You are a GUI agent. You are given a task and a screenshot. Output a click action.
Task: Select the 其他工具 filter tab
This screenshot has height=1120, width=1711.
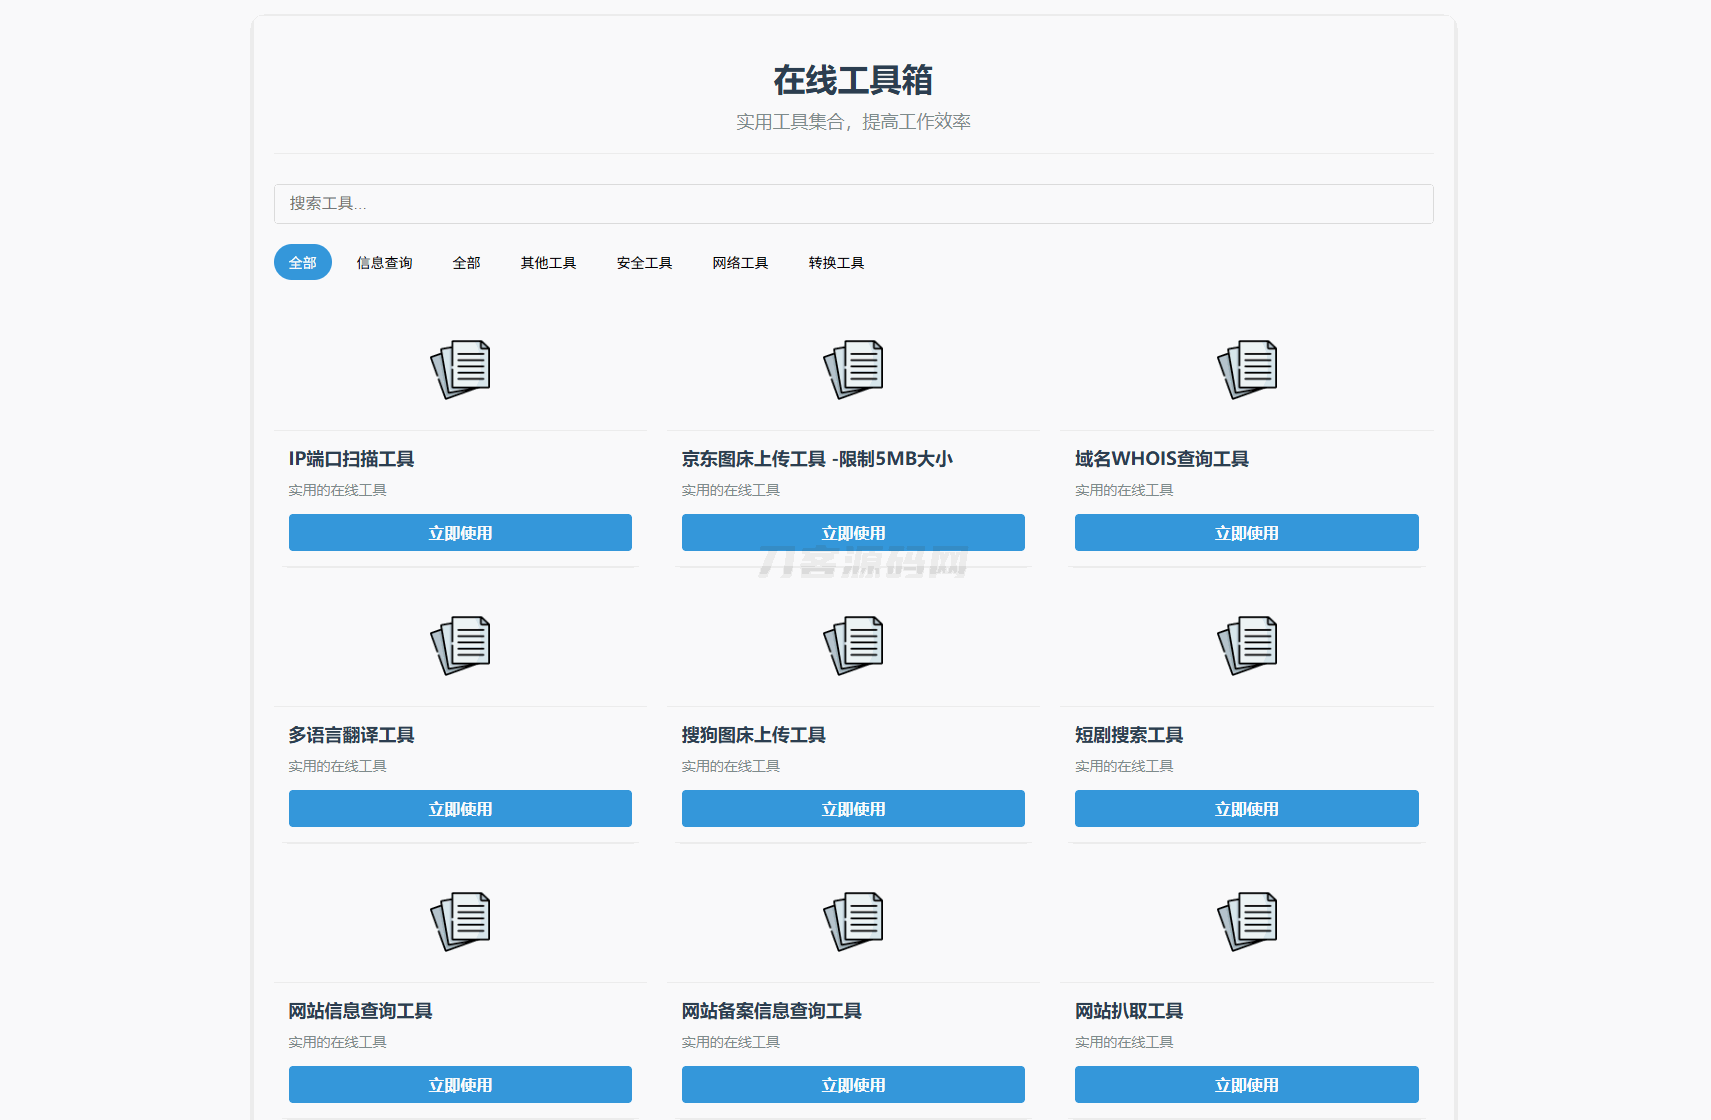(548, 263)
